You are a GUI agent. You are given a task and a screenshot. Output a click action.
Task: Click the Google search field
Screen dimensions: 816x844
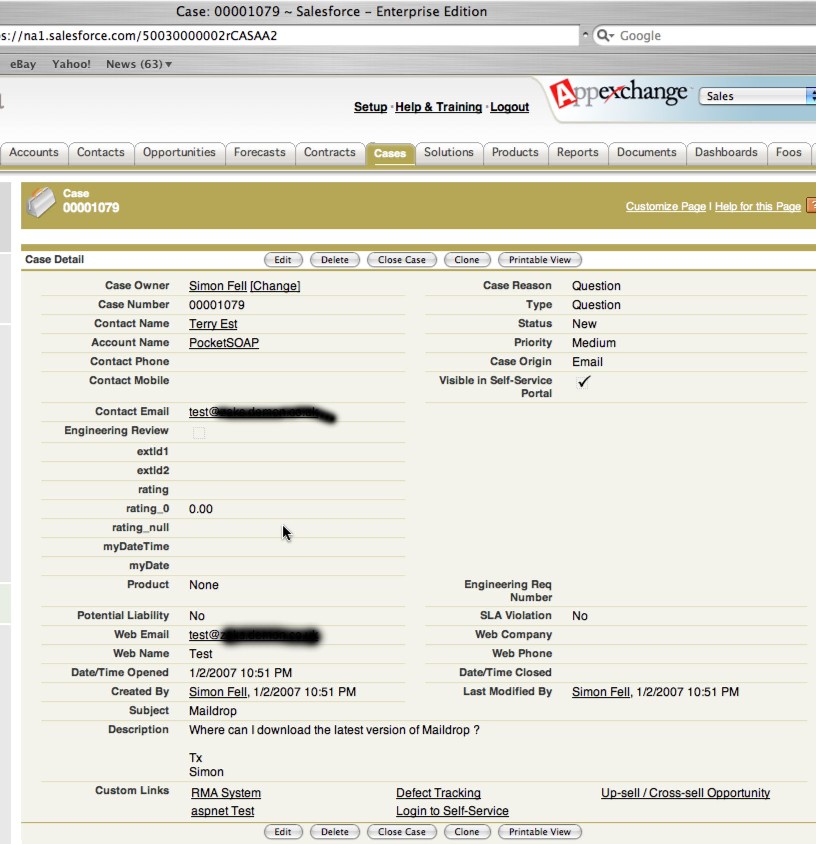pyautogui.click(x=705, y=36)
